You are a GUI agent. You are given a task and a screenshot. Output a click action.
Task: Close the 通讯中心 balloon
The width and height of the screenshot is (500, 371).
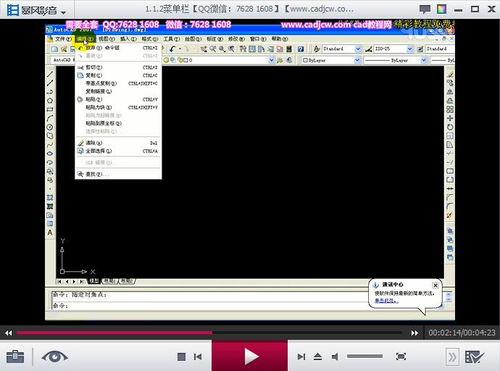[x=435, y=285]
